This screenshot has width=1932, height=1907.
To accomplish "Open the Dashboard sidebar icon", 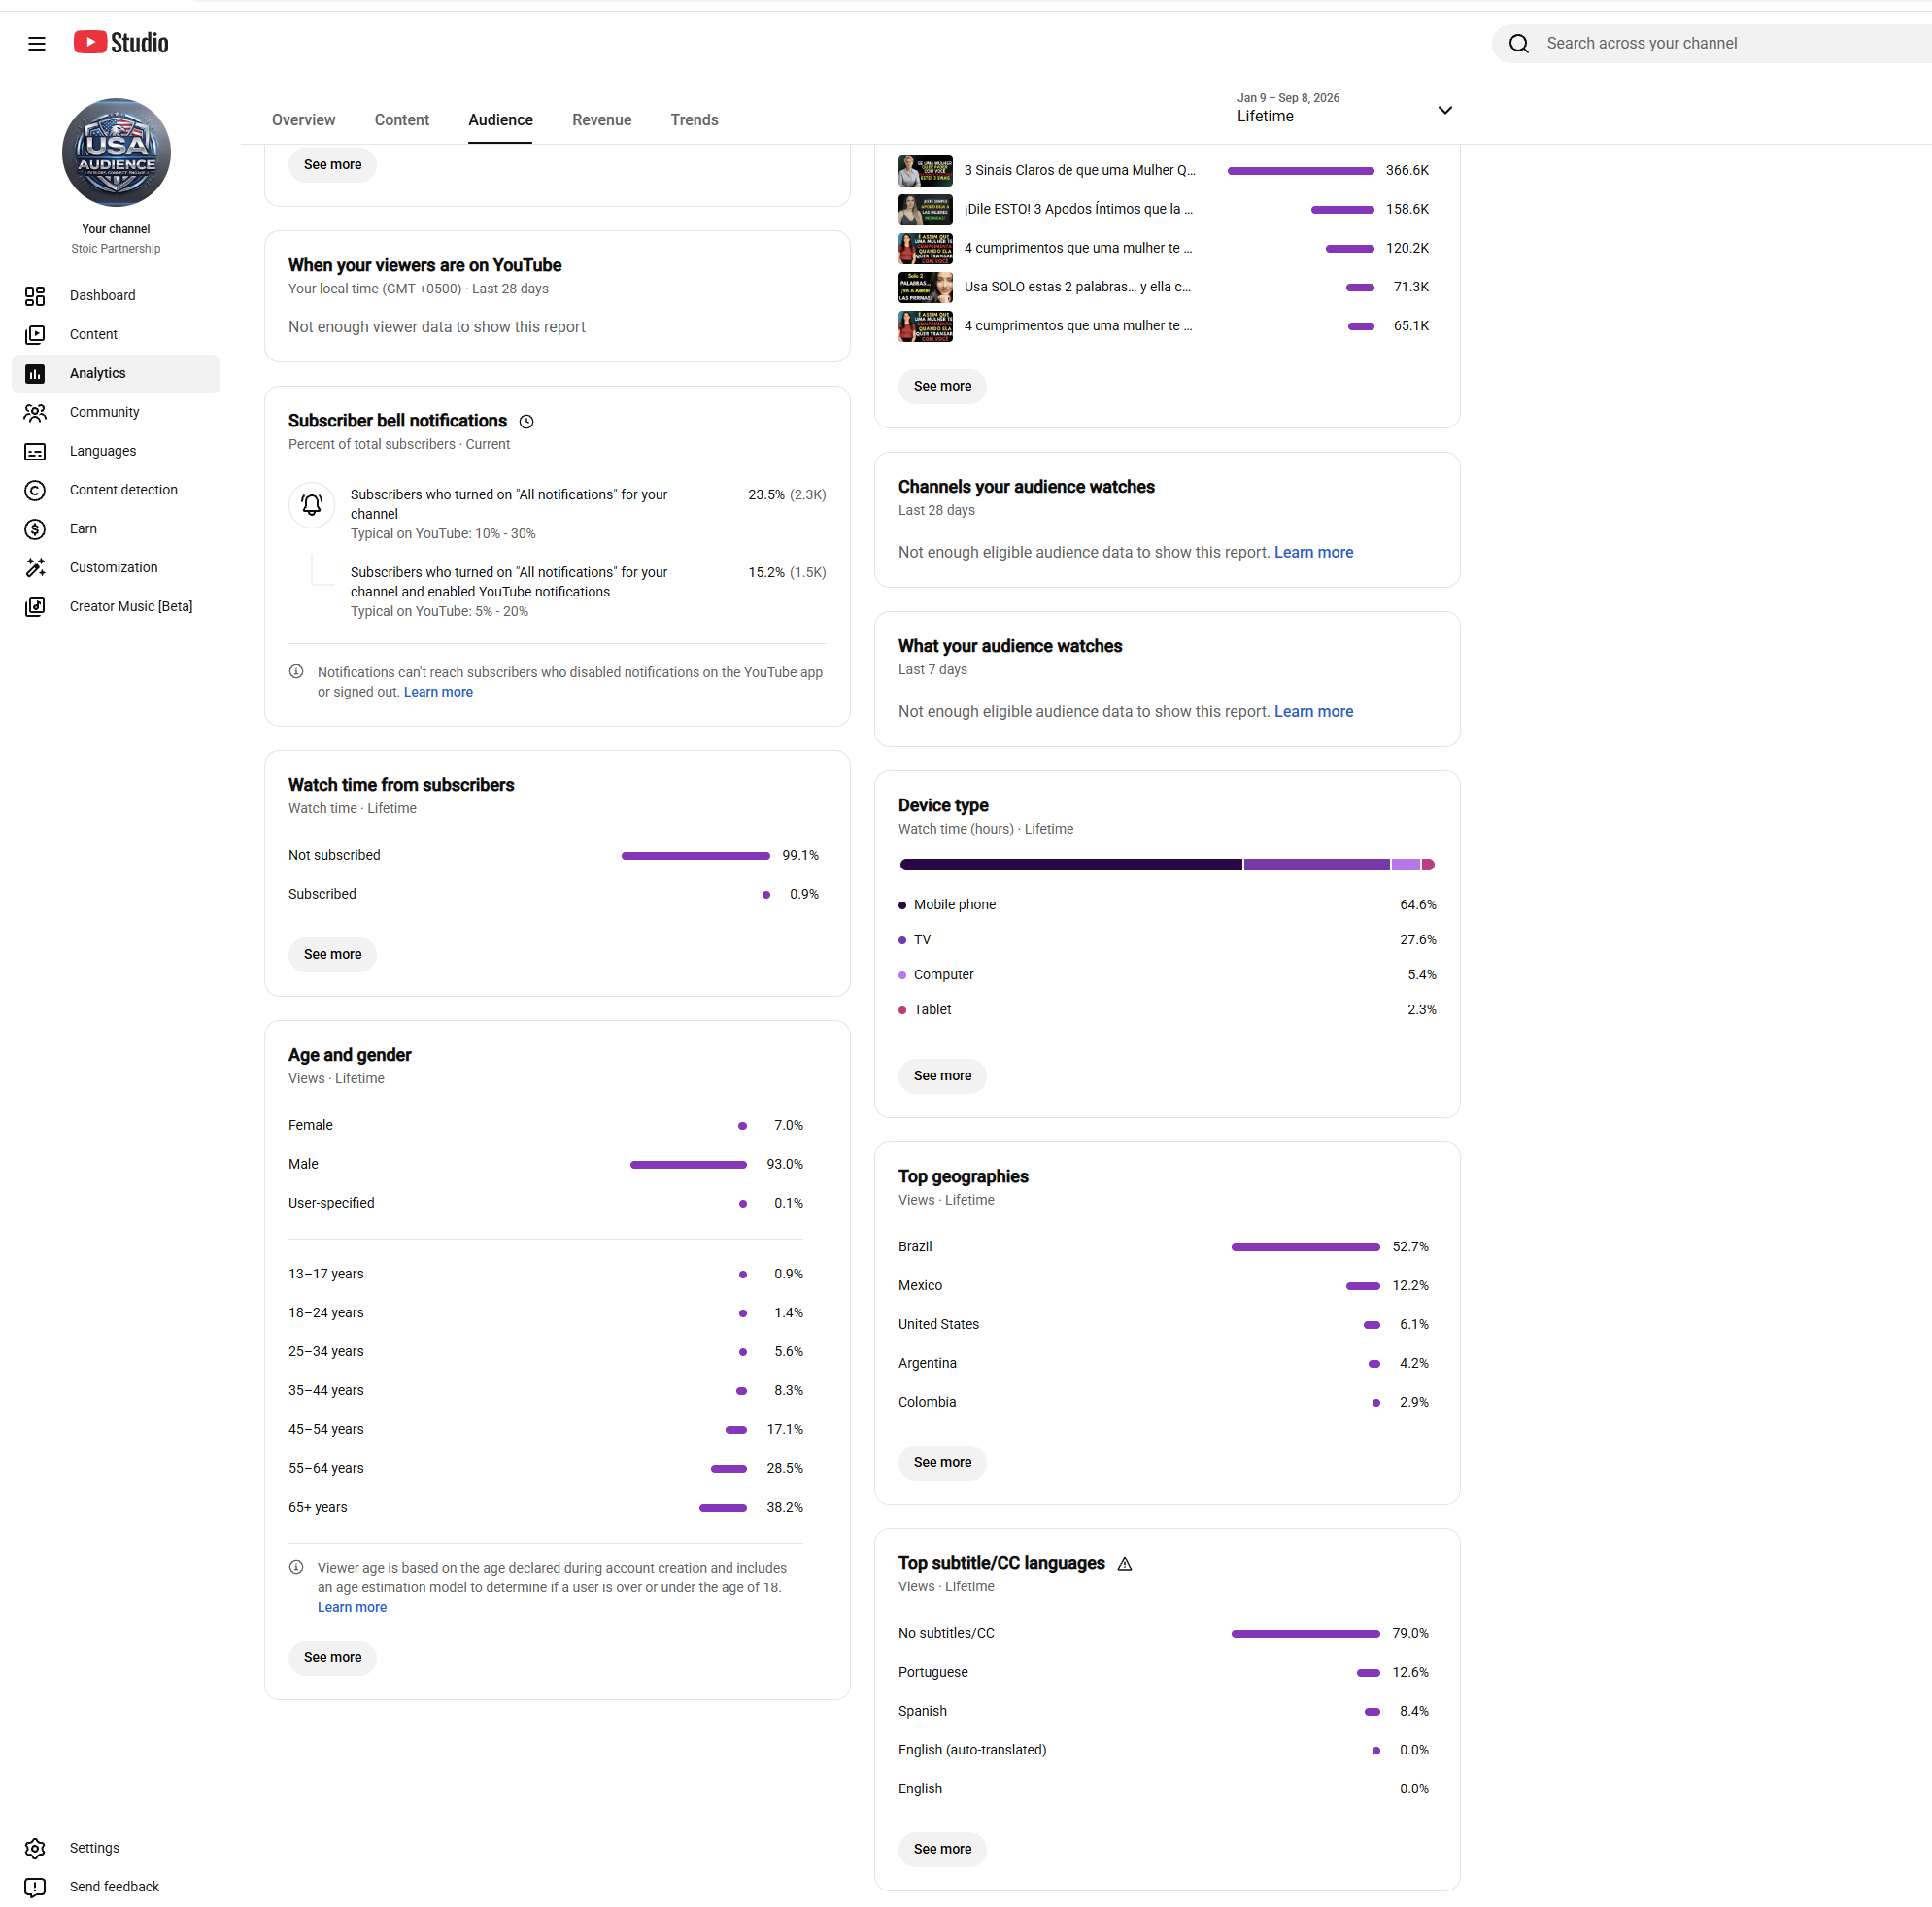I will click(35, 296).
